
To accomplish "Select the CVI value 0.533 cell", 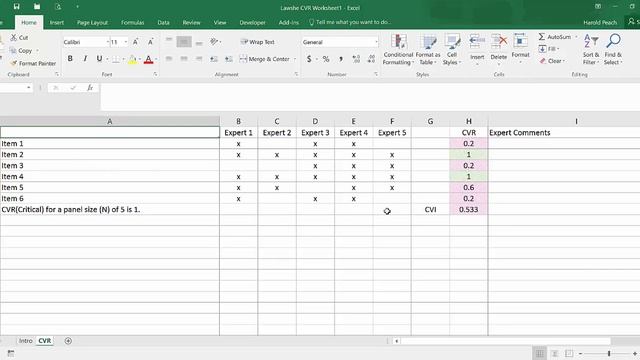I will tap(469, 209).
